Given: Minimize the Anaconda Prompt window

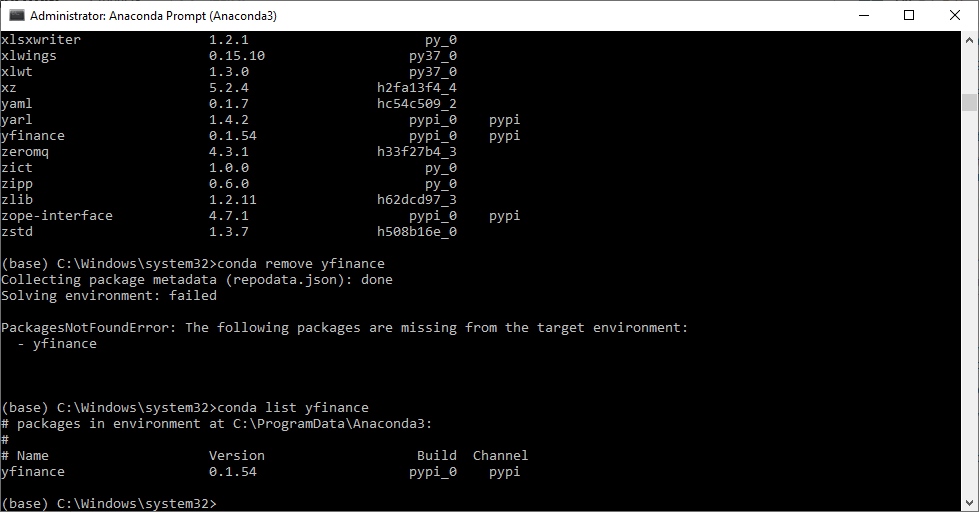Looking at the screenshot, I should pos(862,15).
